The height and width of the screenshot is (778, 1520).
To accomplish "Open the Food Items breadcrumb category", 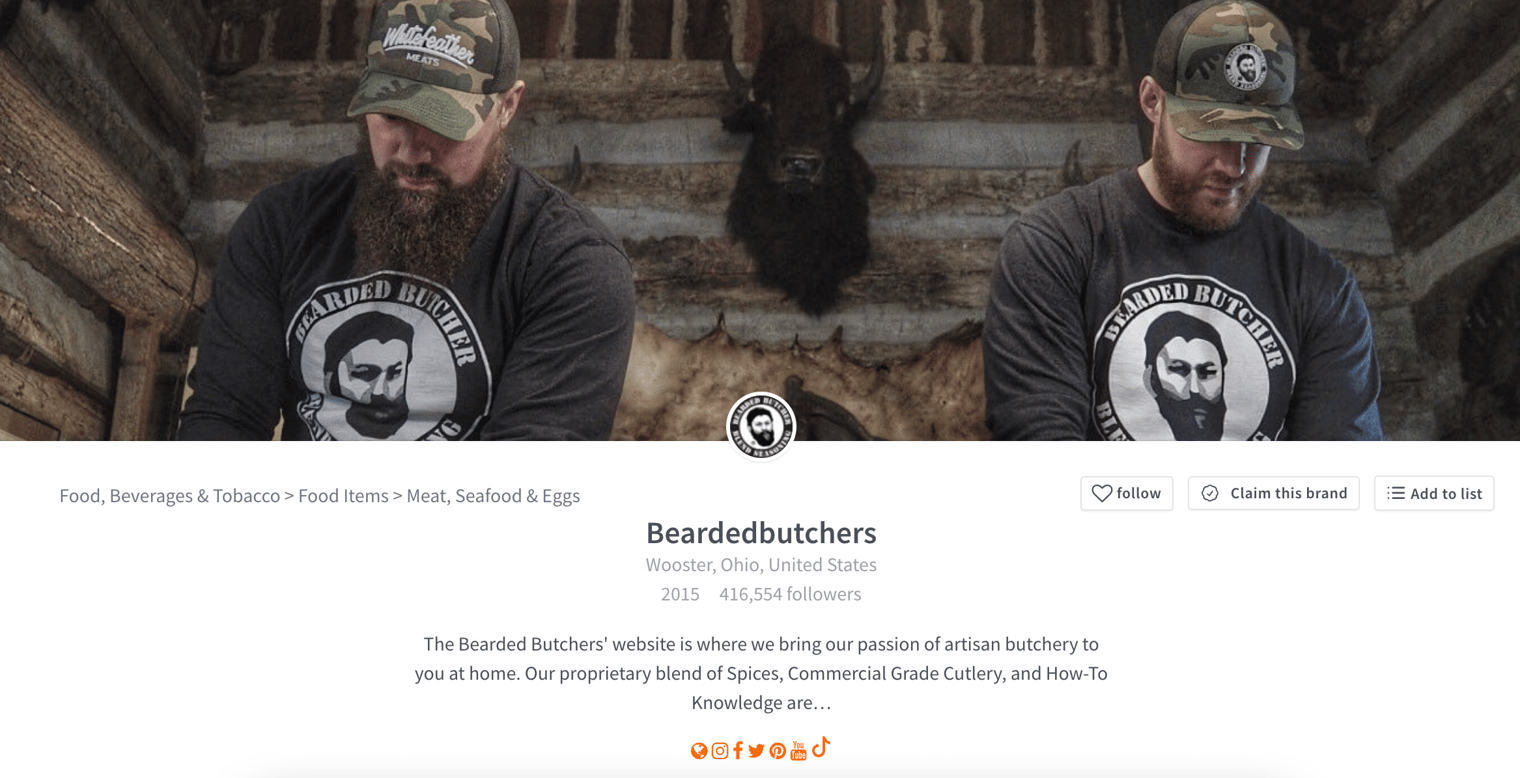I will click(x=343, y=496).
